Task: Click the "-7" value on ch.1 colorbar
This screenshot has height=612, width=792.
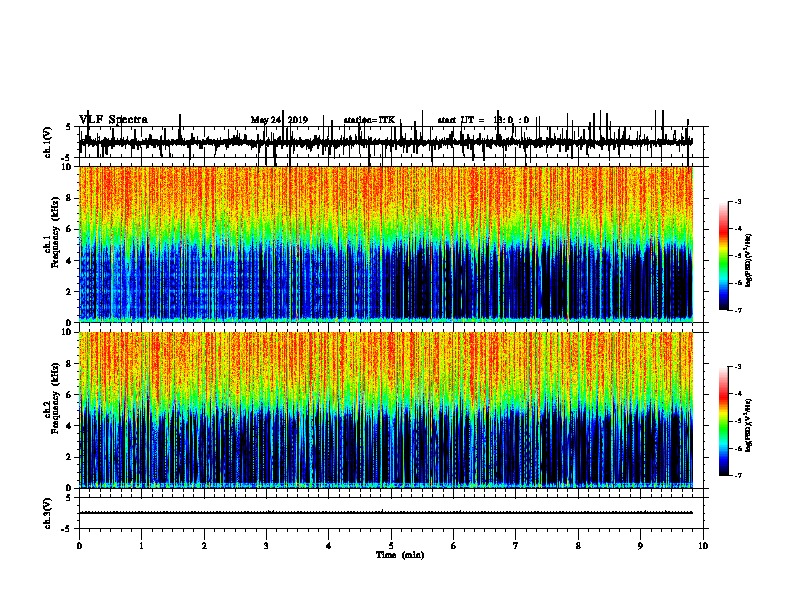Action: click(x=737, y=310)
